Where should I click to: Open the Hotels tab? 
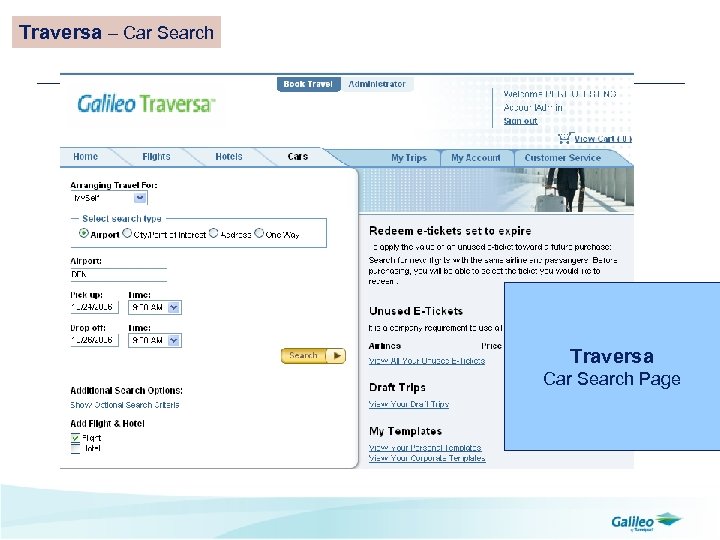tap(229, 157)
